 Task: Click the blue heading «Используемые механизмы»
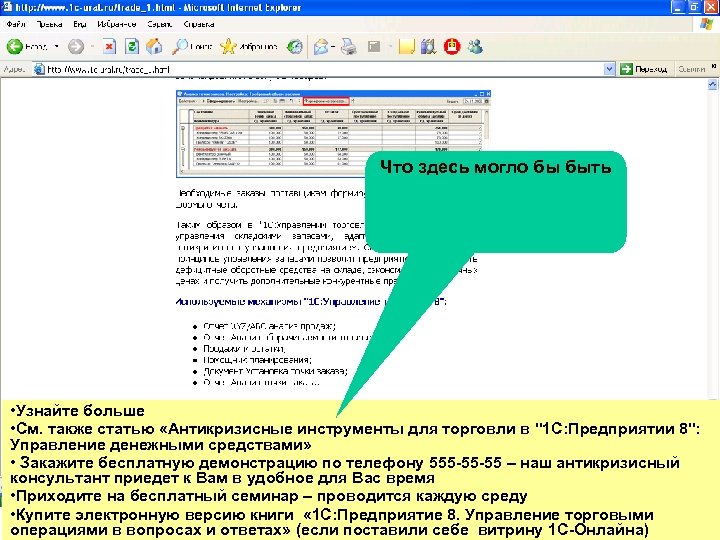pos(310,302)
